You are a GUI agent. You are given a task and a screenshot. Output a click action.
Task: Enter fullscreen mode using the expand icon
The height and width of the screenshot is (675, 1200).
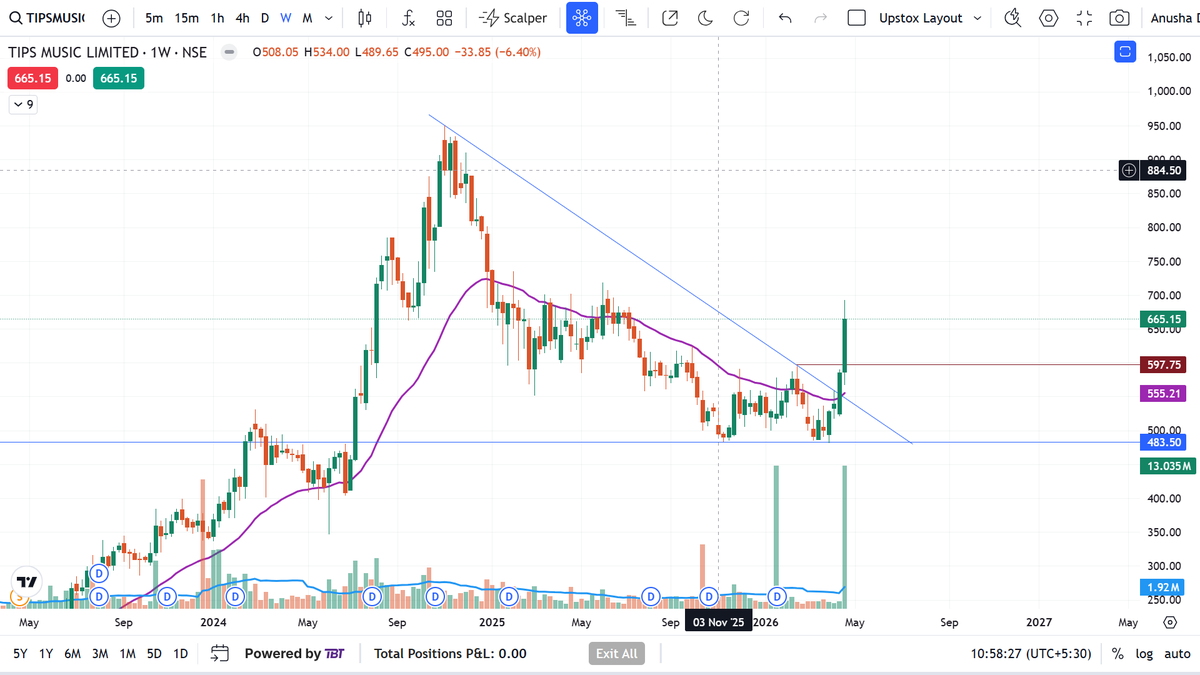coord(1083,17)
